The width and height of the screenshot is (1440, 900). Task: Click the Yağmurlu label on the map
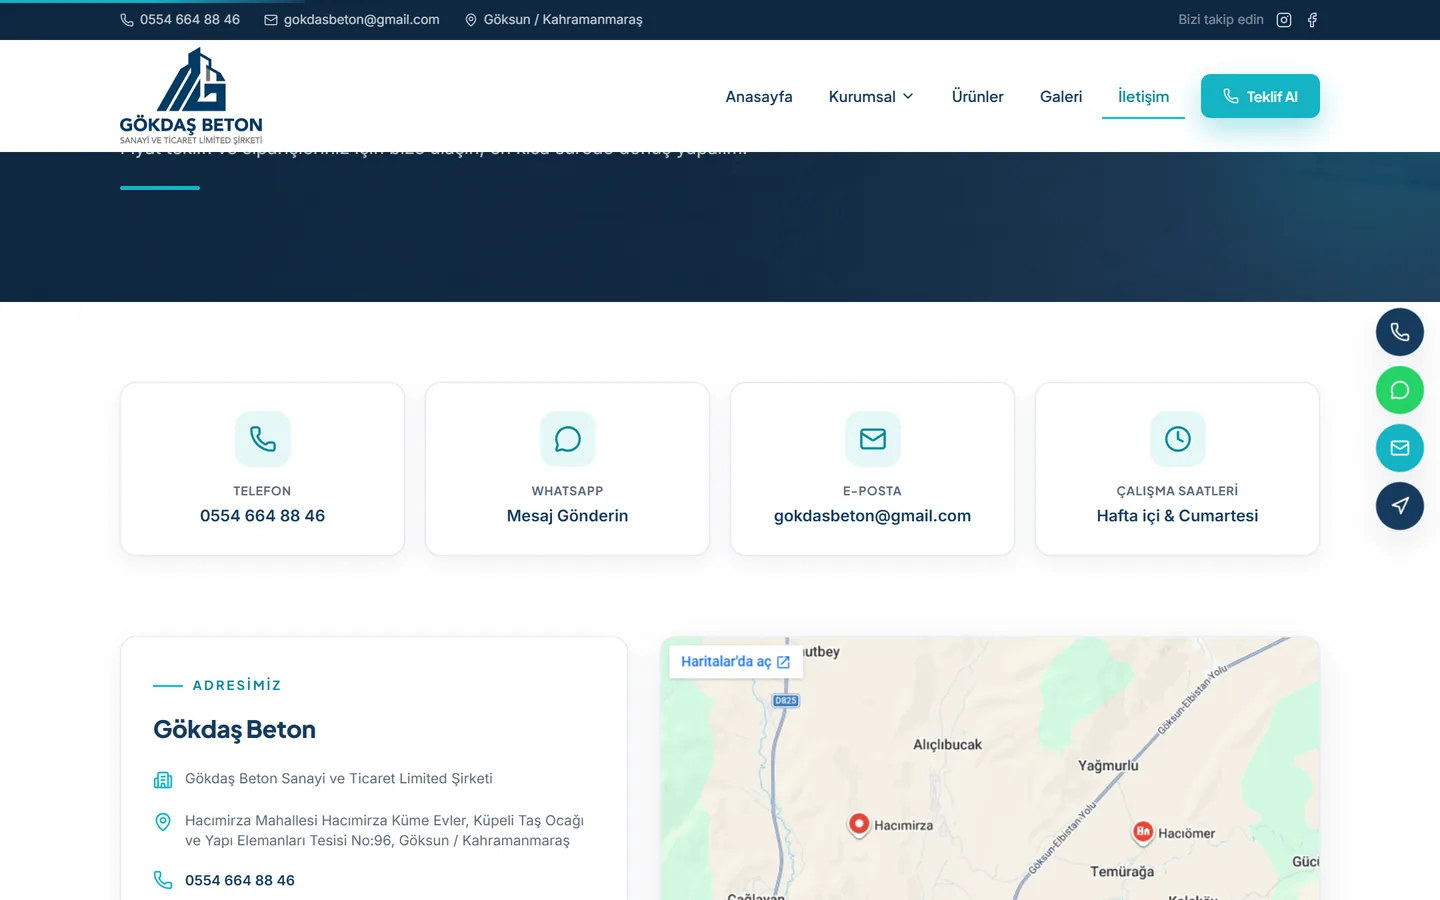tap(1108, 766)
